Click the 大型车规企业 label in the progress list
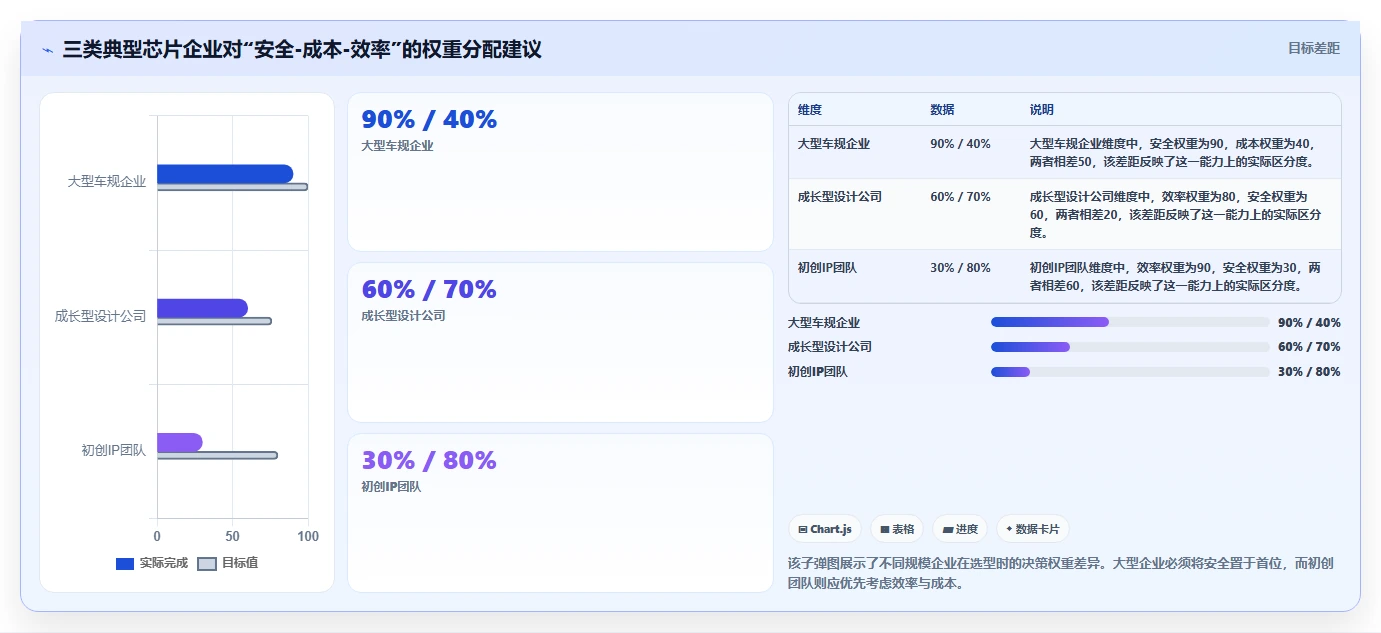The width and height of the screenshot is (1381, 633). (824, 323)
